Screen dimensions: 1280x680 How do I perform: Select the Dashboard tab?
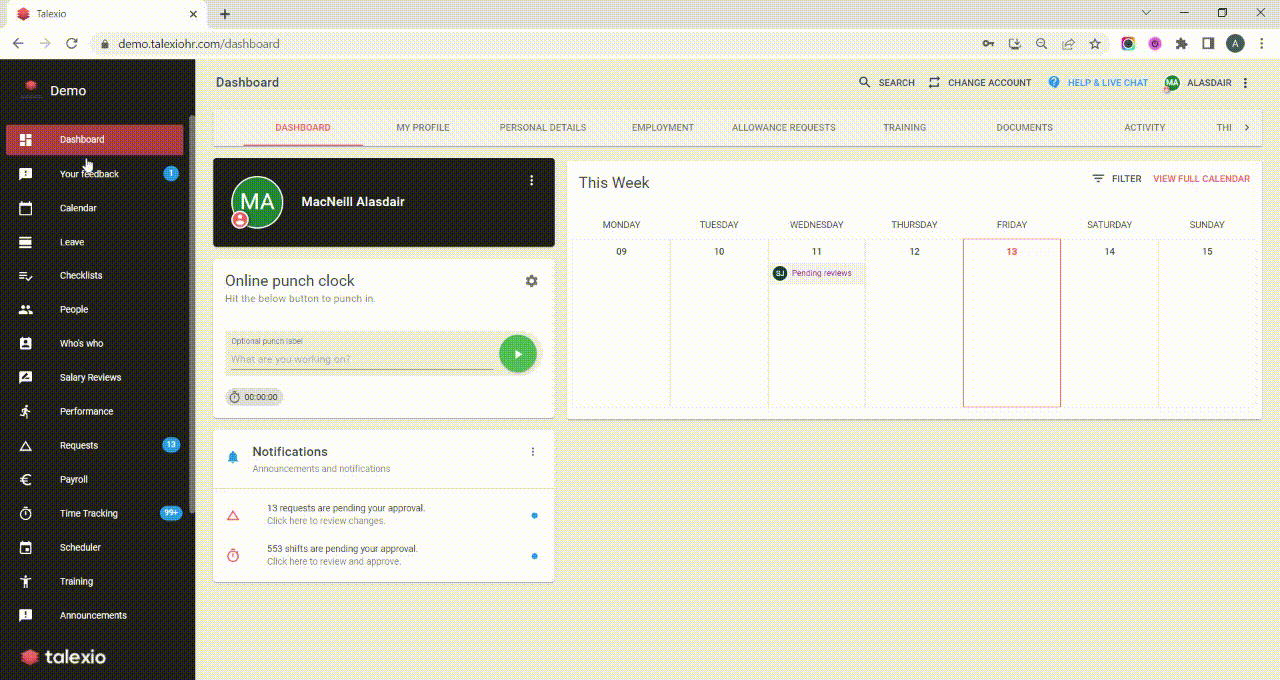(303, 128)
